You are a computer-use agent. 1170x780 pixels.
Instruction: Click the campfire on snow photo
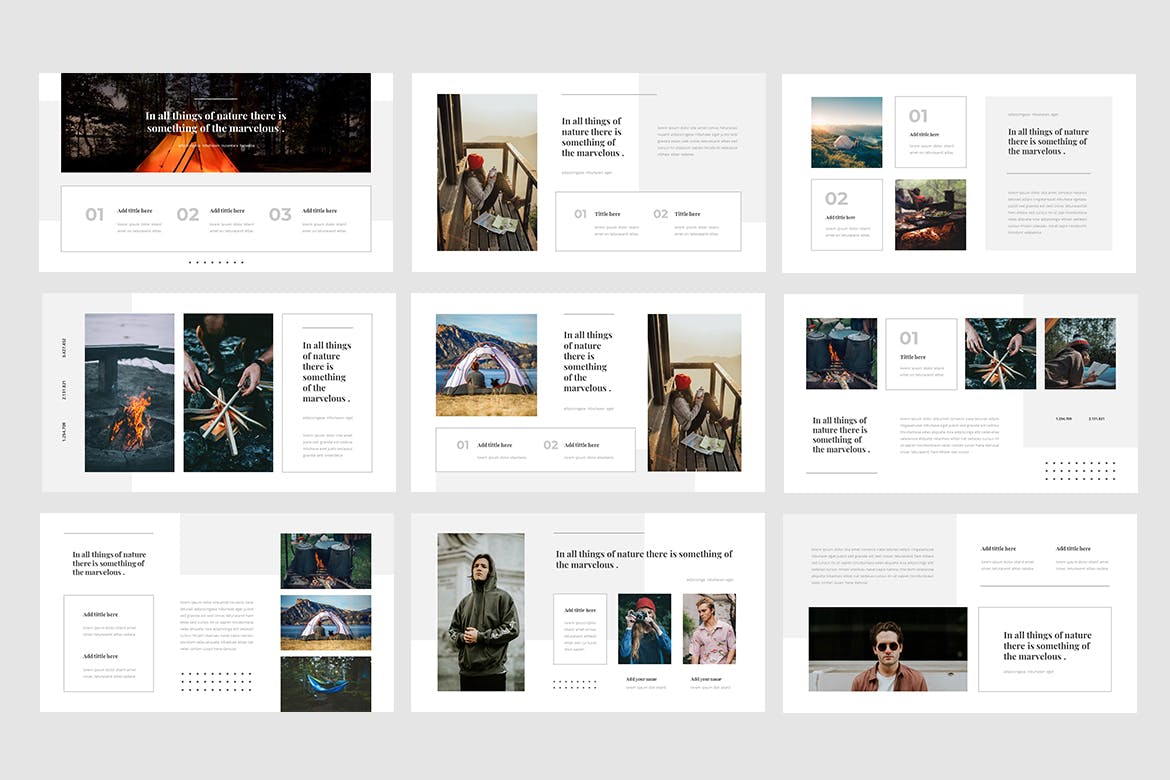129,392
